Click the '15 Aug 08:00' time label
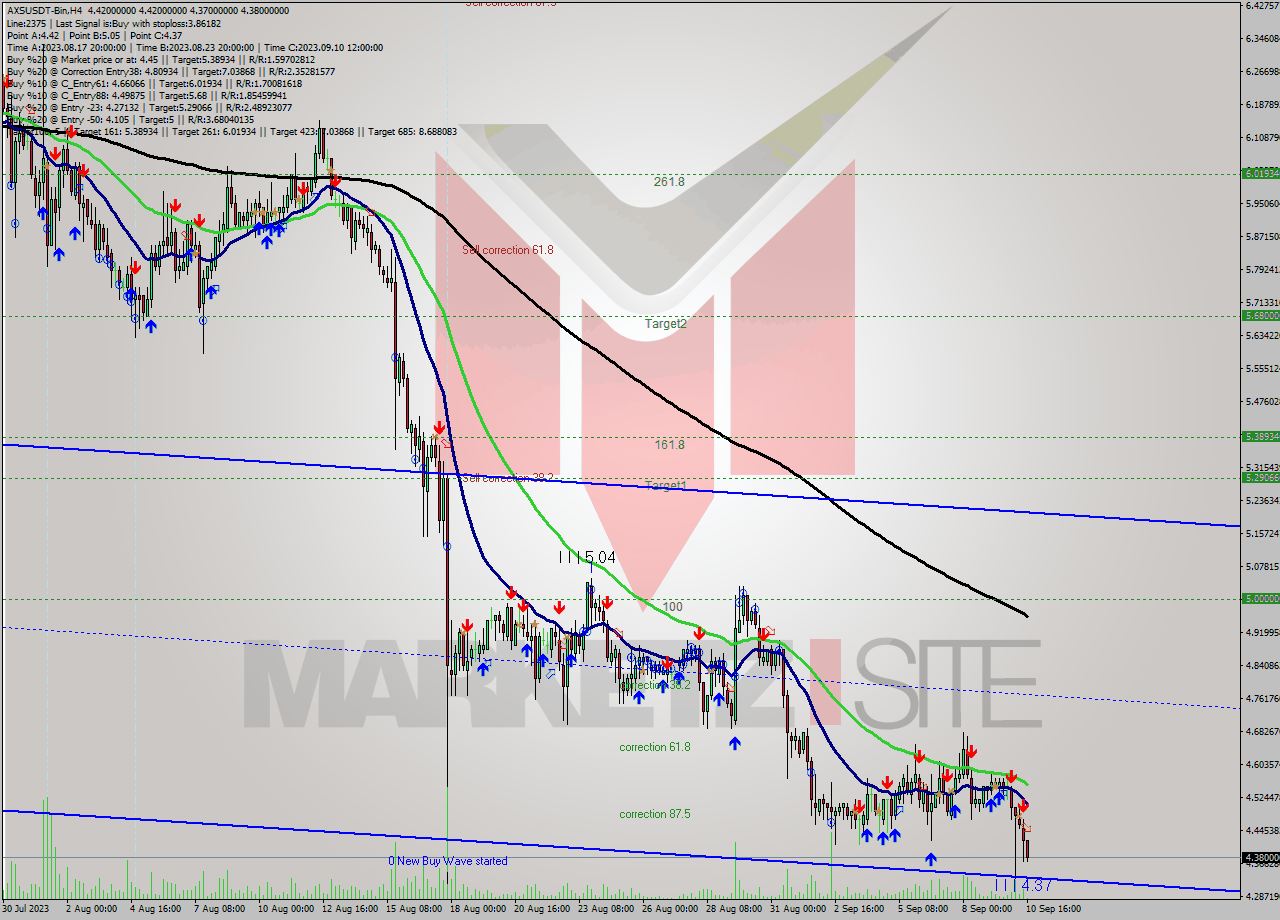 click(415, 909)
